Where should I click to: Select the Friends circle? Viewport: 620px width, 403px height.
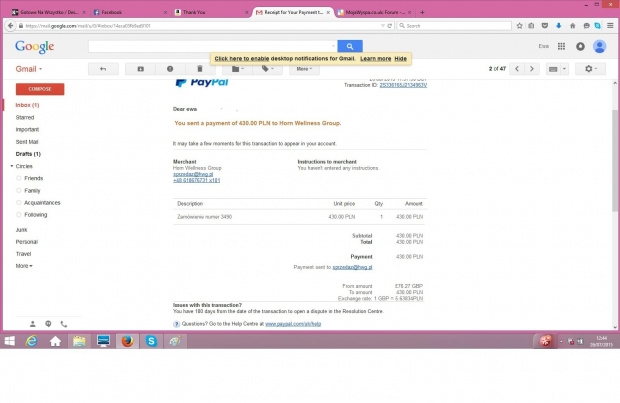point(34,178)
